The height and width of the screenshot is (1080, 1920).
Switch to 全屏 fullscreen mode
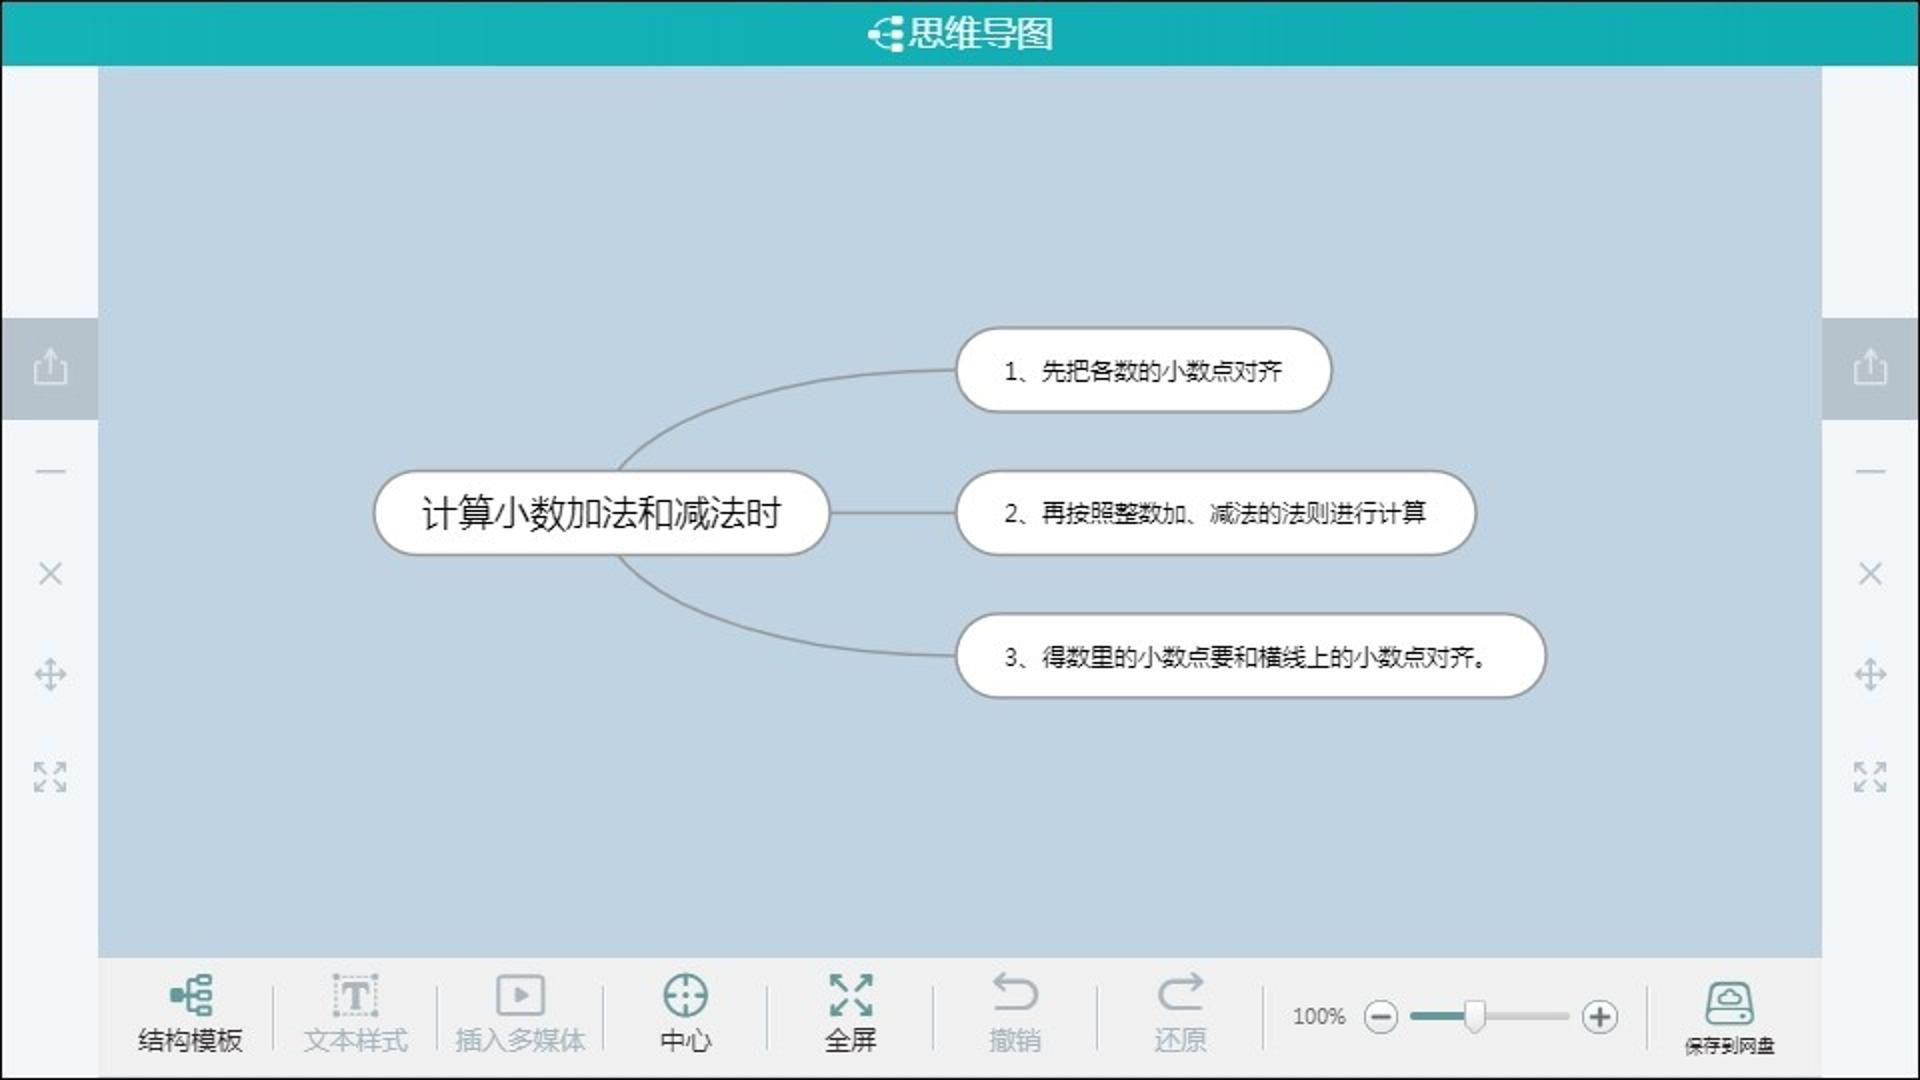[851, 995]
